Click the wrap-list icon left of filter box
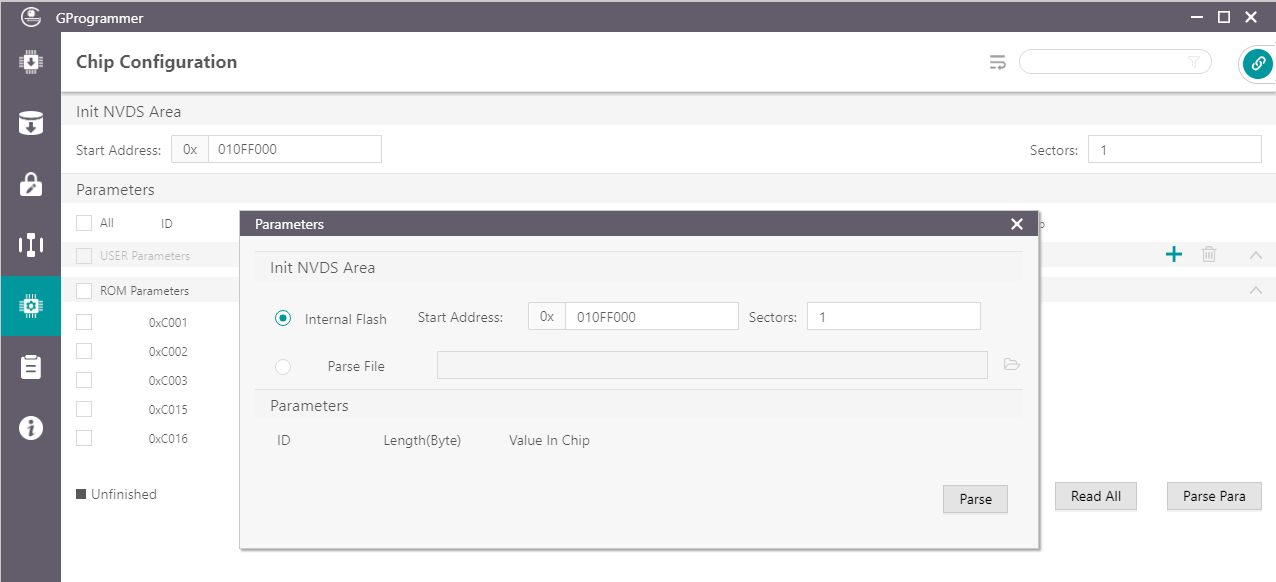The width and height of the screenshot is (1276, 582). pos(997,63)
